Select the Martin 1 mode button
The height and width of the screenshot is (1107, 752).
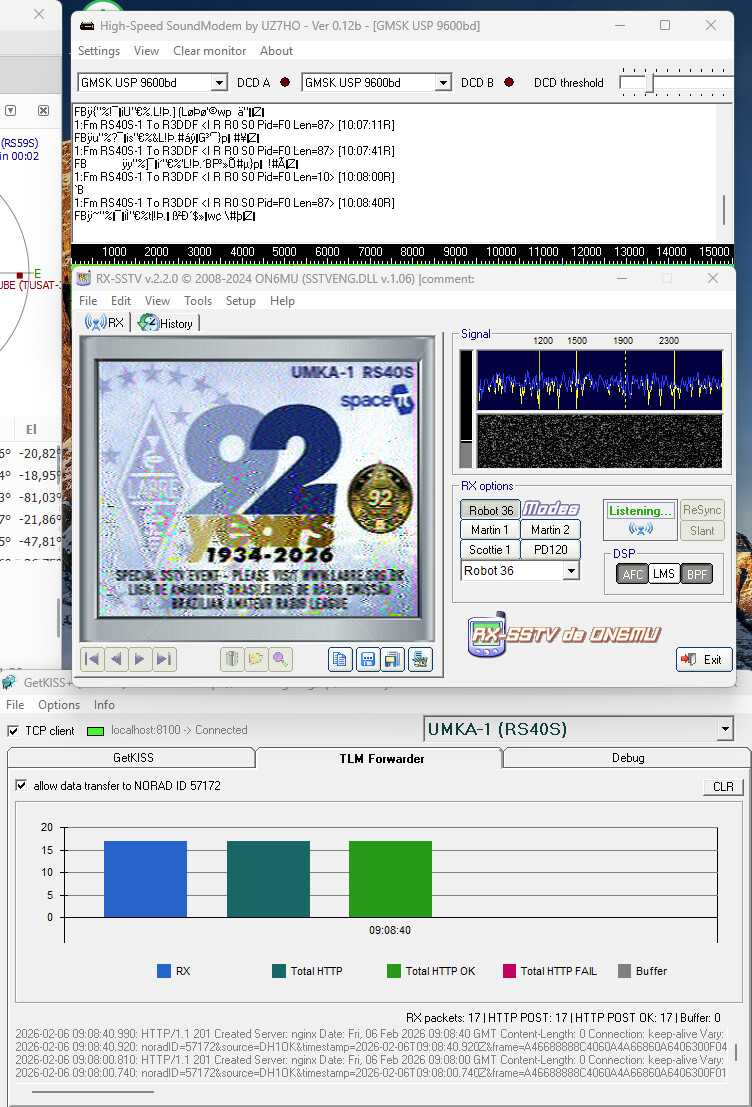tap(490, 530)
